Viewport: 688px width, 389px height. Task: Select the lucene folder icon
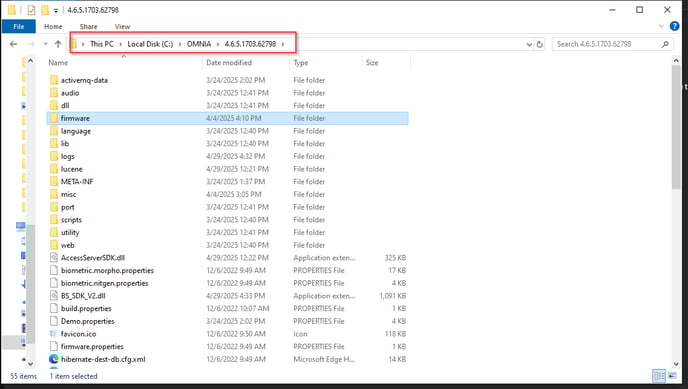(x=54, y=169)
